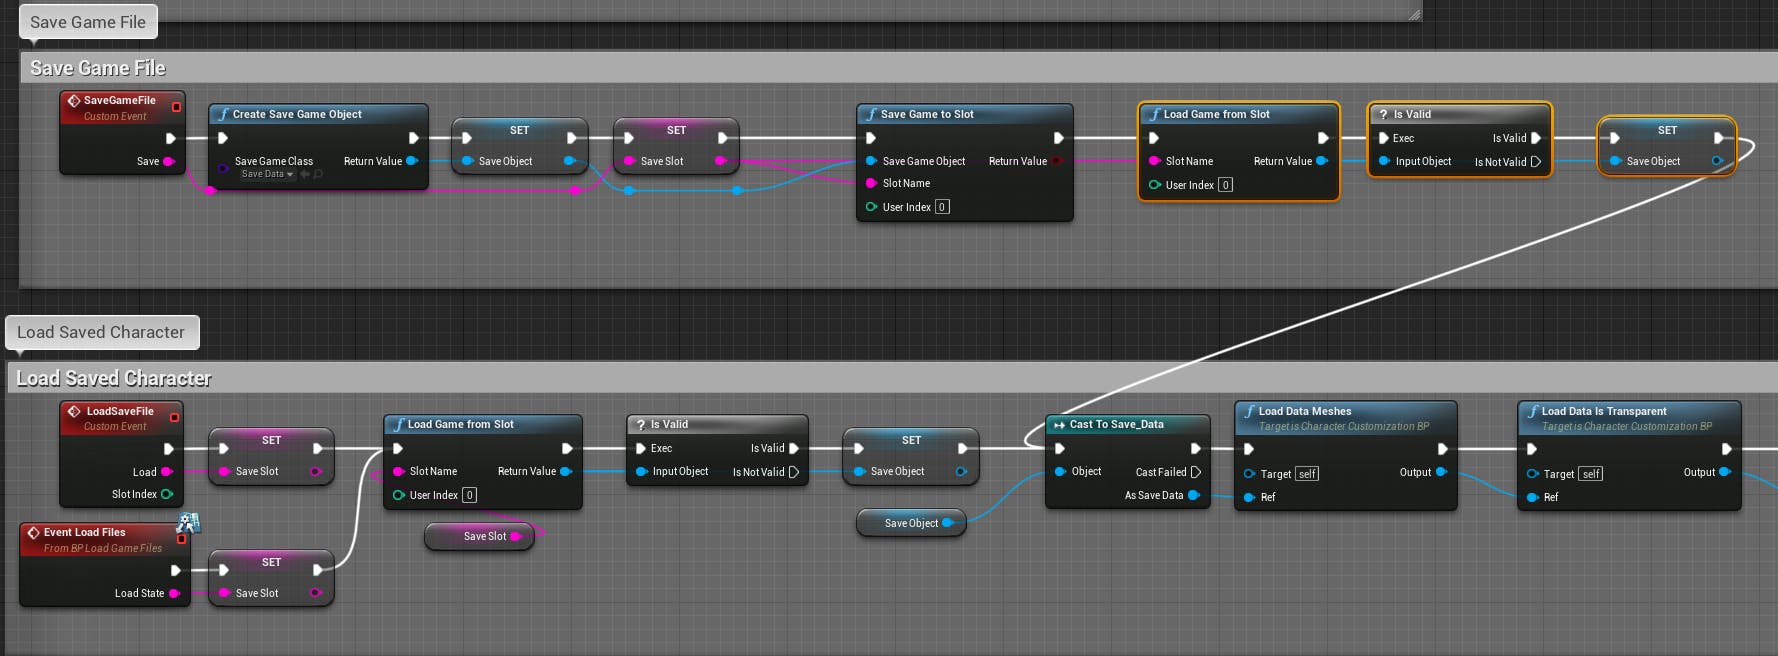
Task: Click the User Index field on Save Game to Slot
Action: point(942,207)
